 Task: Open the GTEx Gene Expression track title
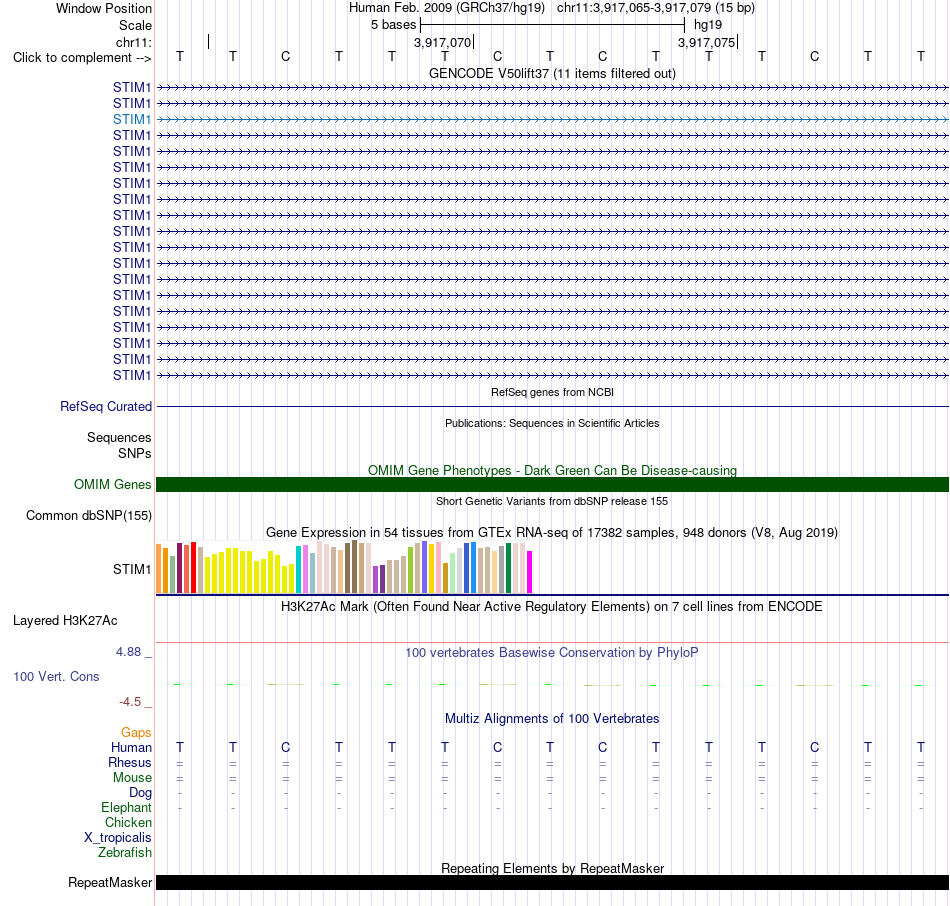pos(552,533)
